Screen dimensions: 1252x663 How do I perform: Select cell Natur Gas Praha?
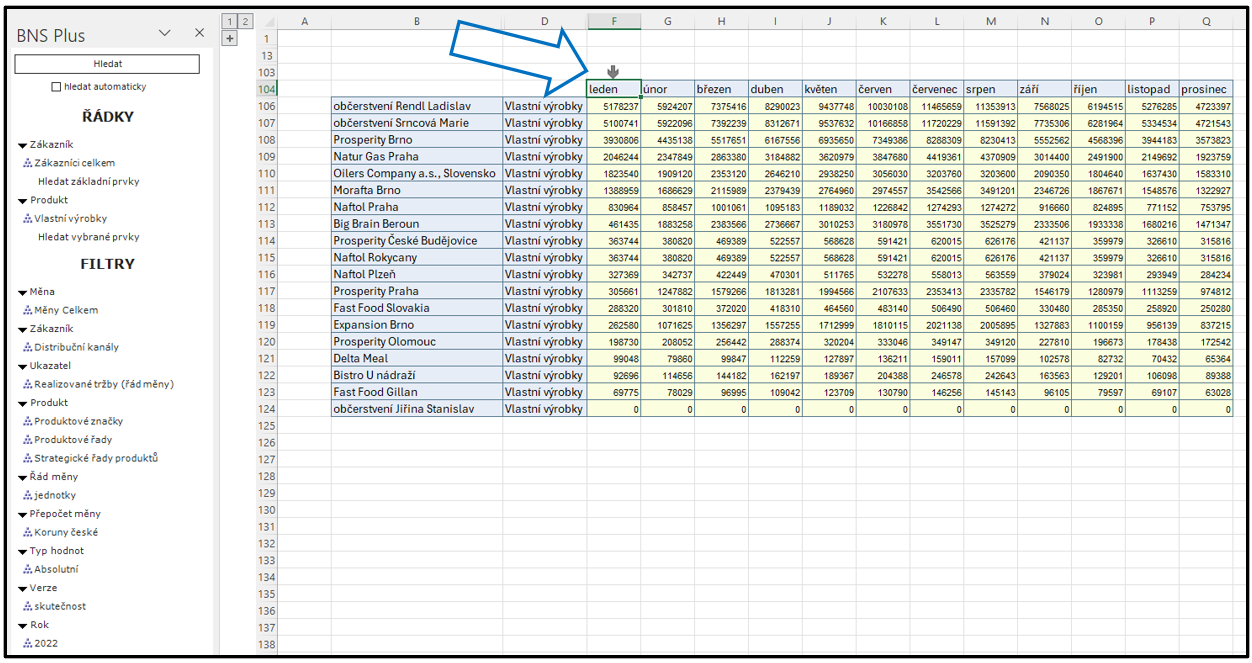(416, 157)
